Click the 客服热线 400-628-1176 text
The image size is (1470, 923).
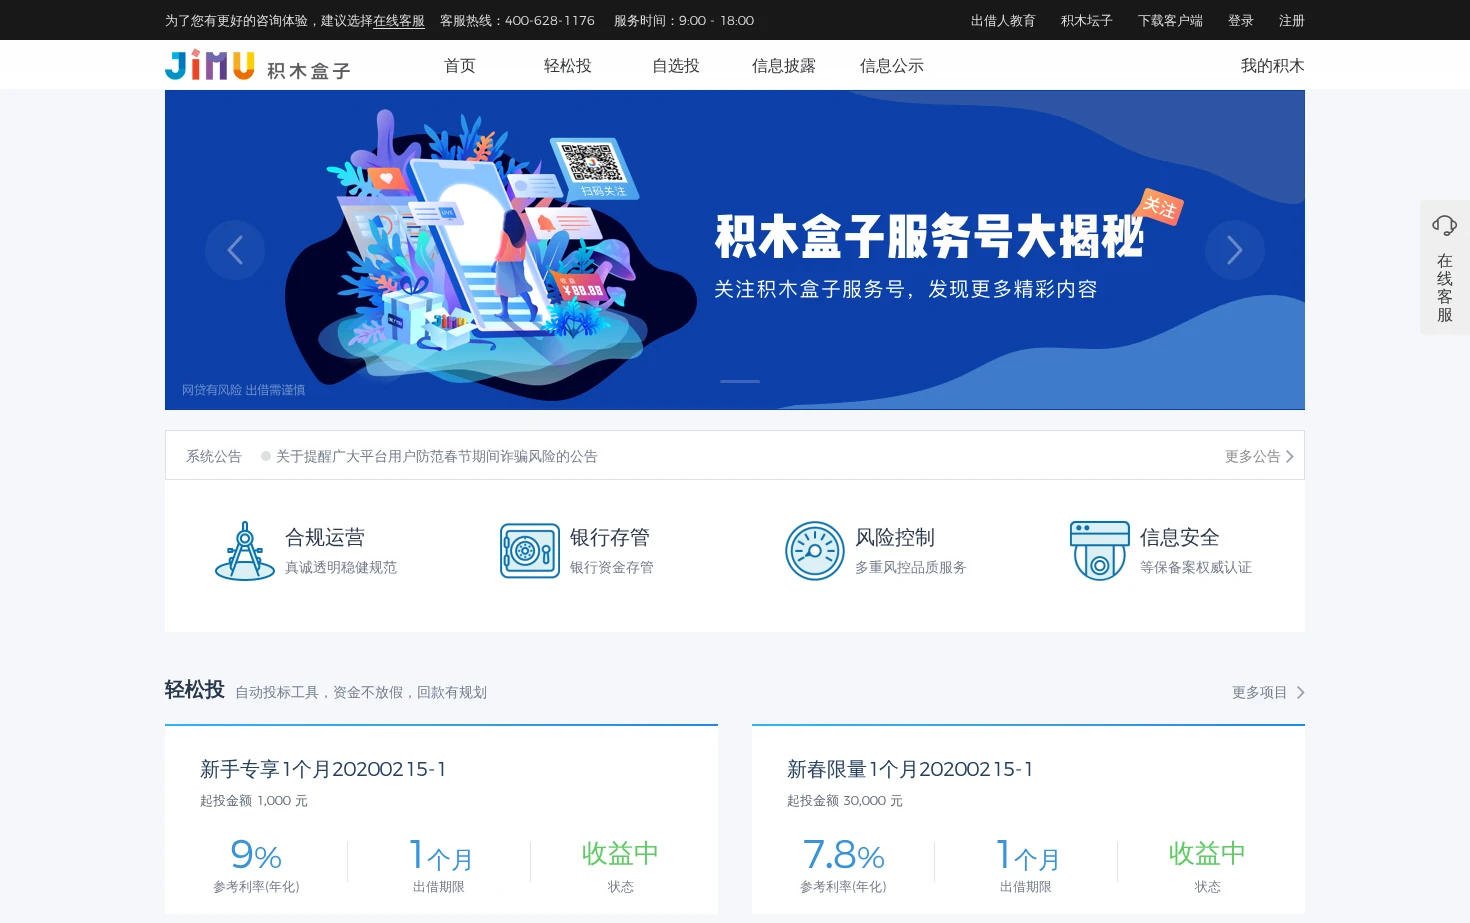coord(517,20)
